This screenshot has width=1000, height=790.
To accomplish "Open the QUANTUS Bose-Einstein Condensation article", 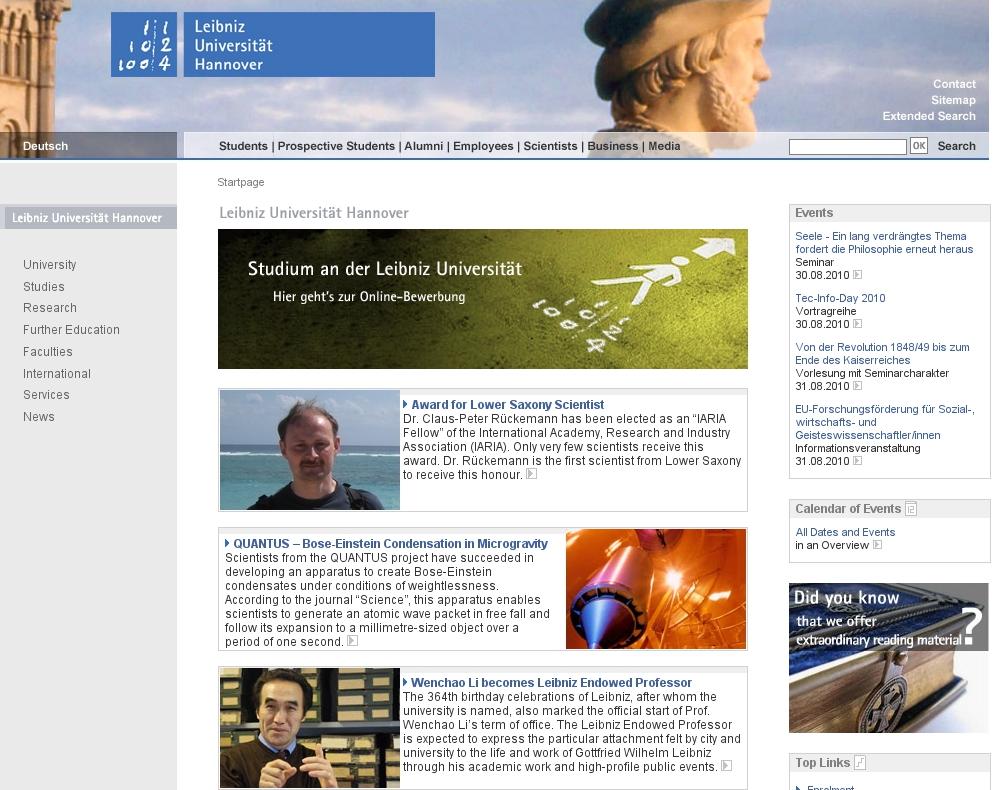I will point(390,543).
